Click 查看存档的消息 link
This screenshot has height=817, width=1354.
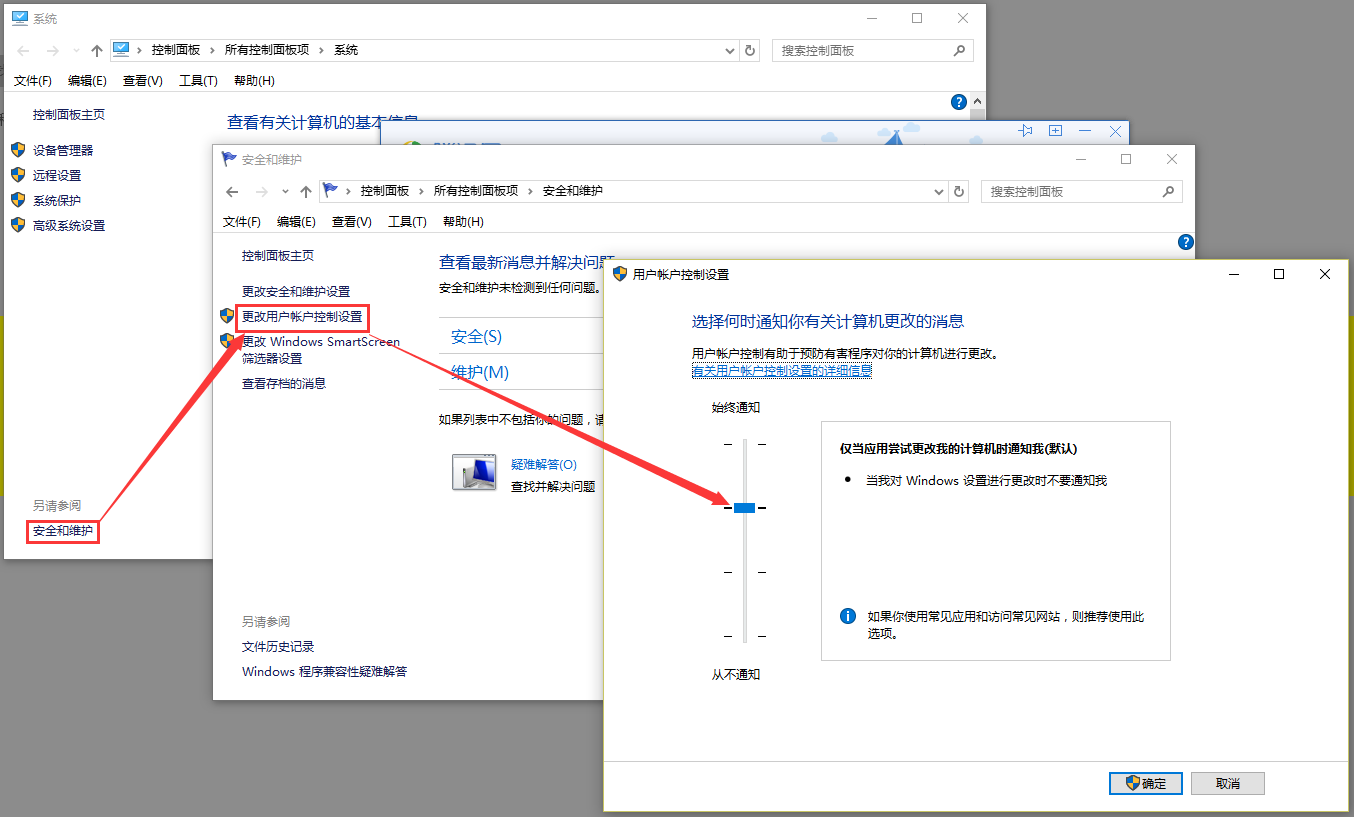point(284,383)
